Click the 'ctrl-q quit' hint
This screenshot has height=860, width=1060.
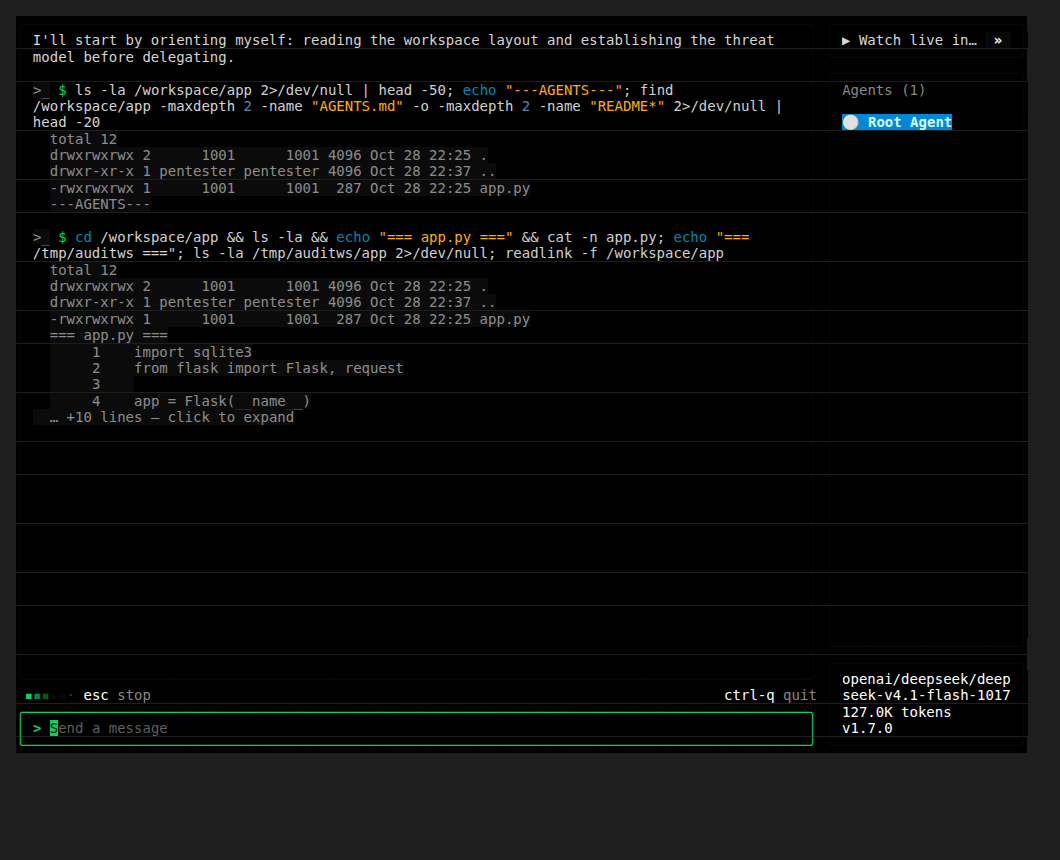point(770,696)
